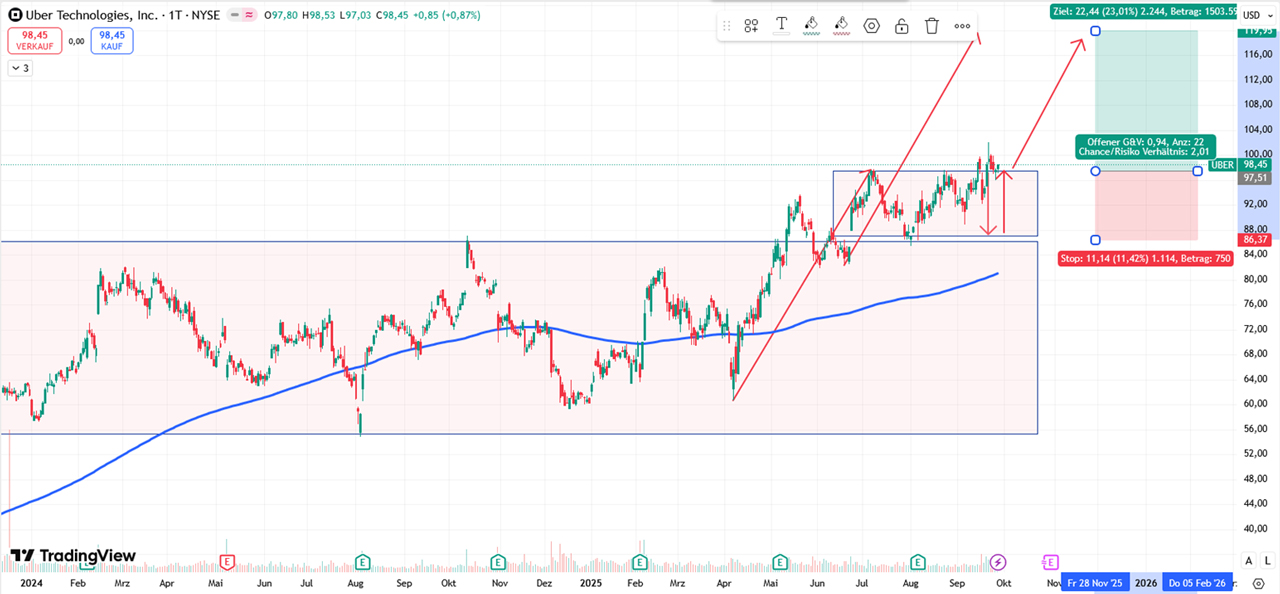The width and height of the screenshot is (1280, 594).
Task: Open the USD currency dropdown
Action: pyautogui.click(x=1256, y=15)
